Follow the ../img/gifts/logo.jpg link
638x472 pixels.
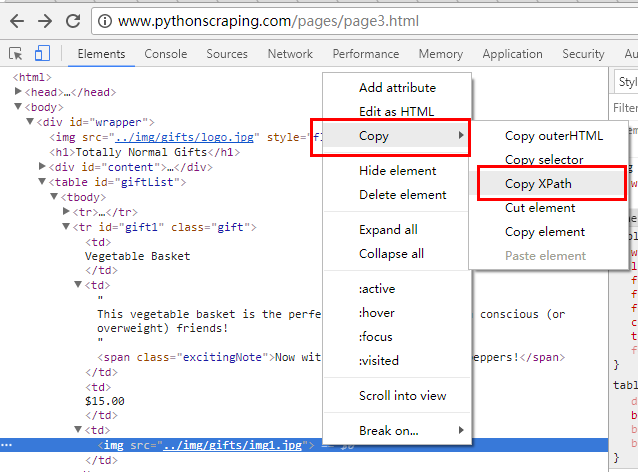185,137
